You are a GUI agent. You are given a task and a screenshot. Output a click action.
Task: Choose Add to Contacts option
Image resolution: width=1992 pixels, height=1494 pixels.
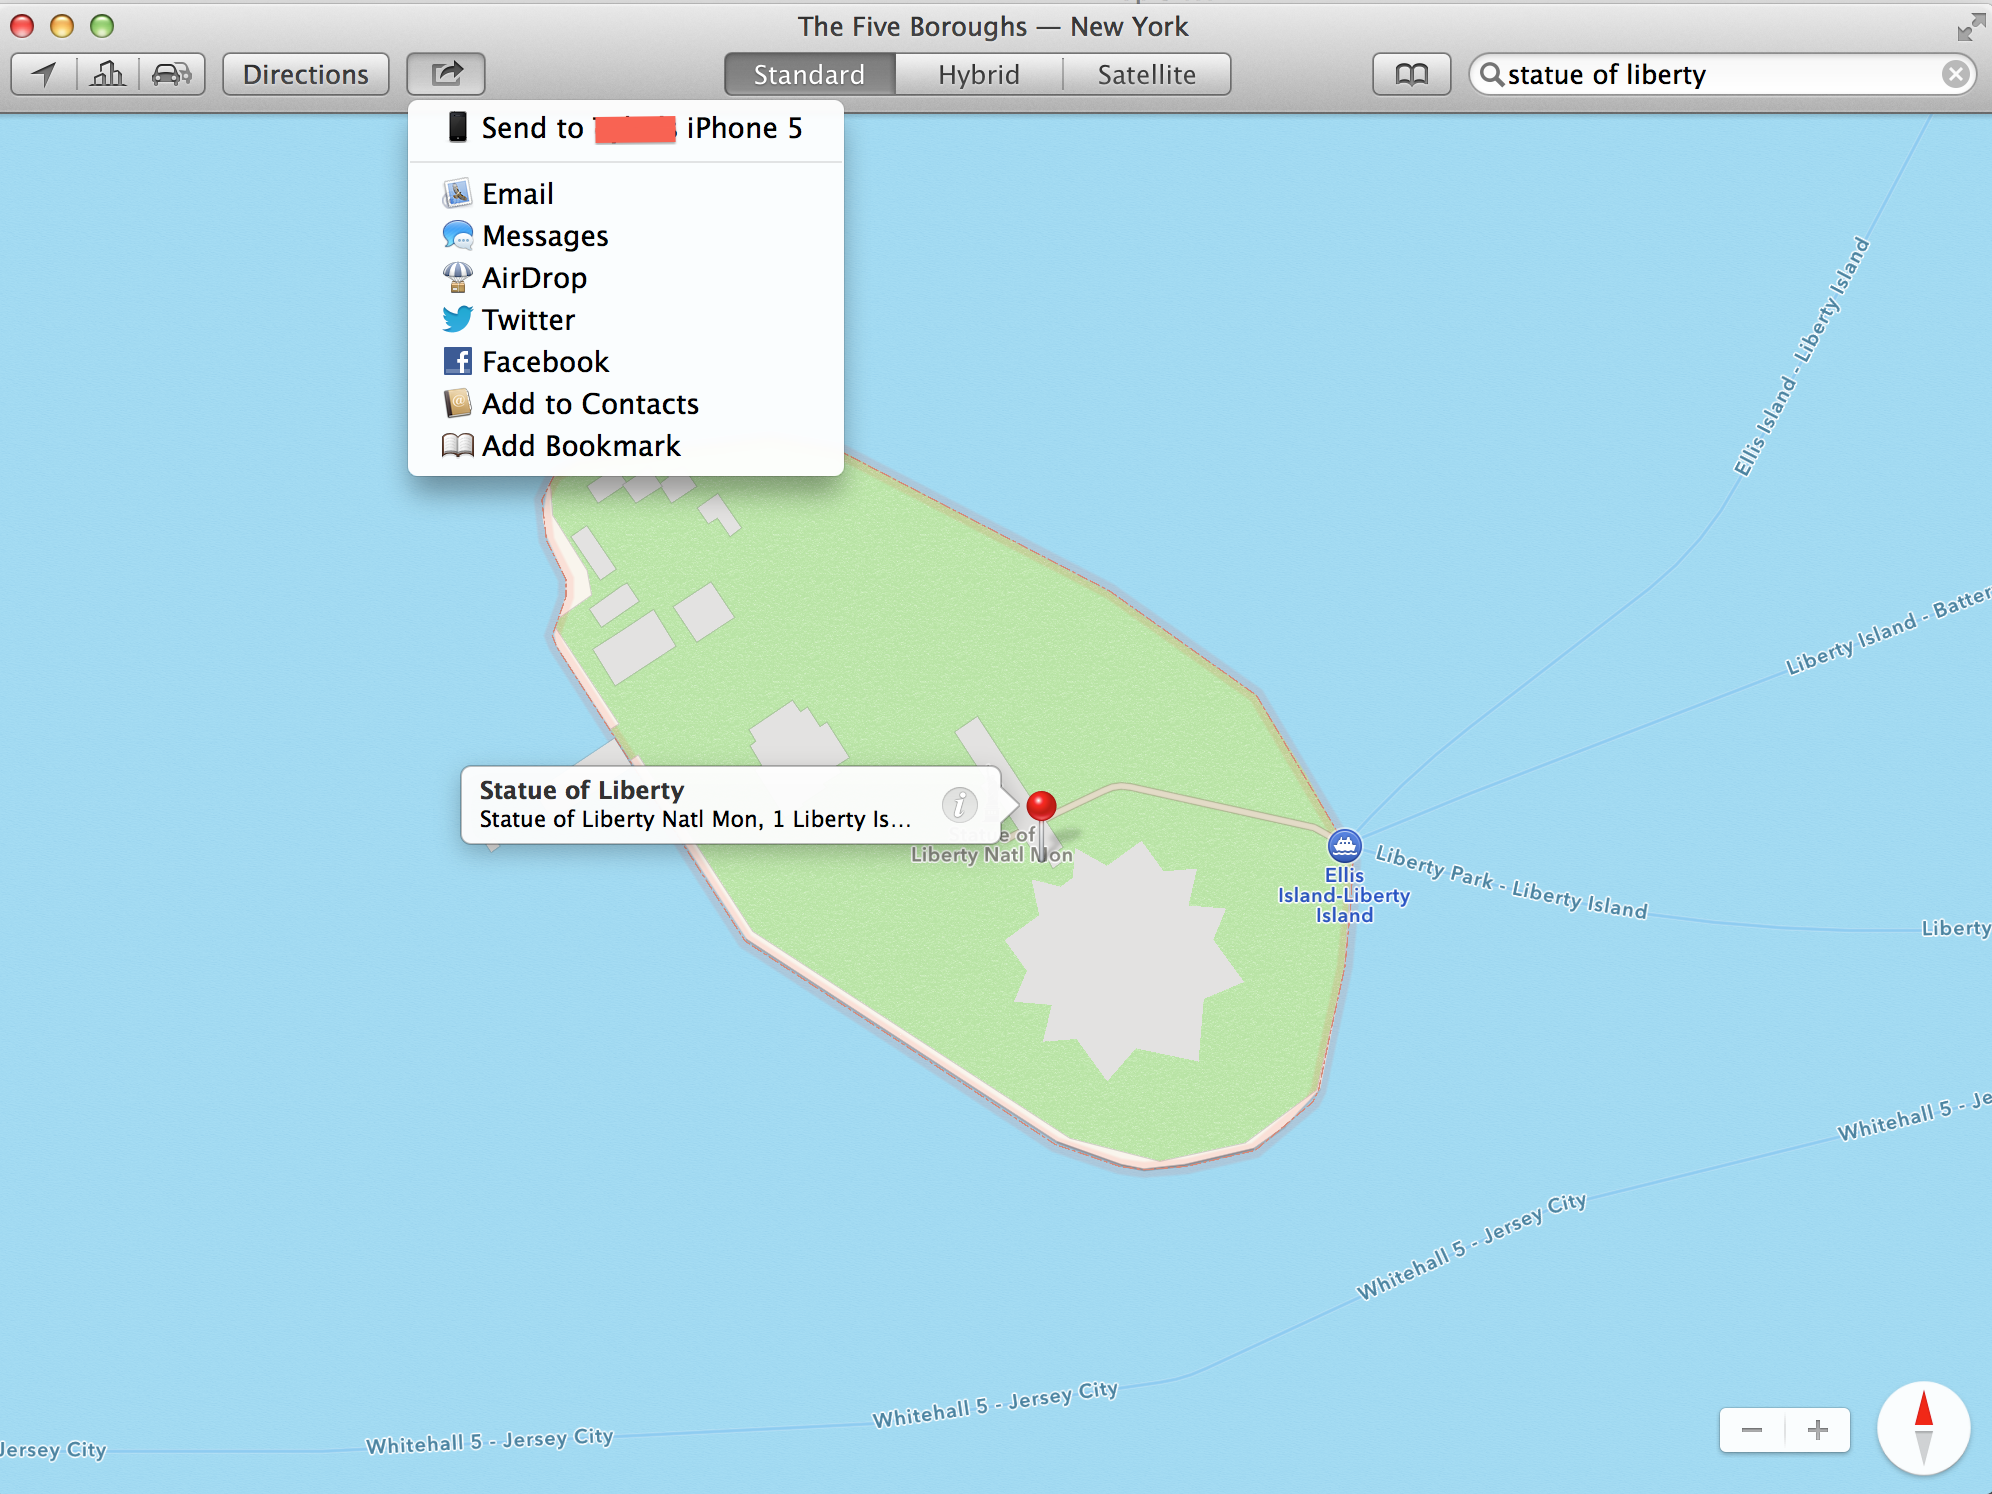coord(626,404)
